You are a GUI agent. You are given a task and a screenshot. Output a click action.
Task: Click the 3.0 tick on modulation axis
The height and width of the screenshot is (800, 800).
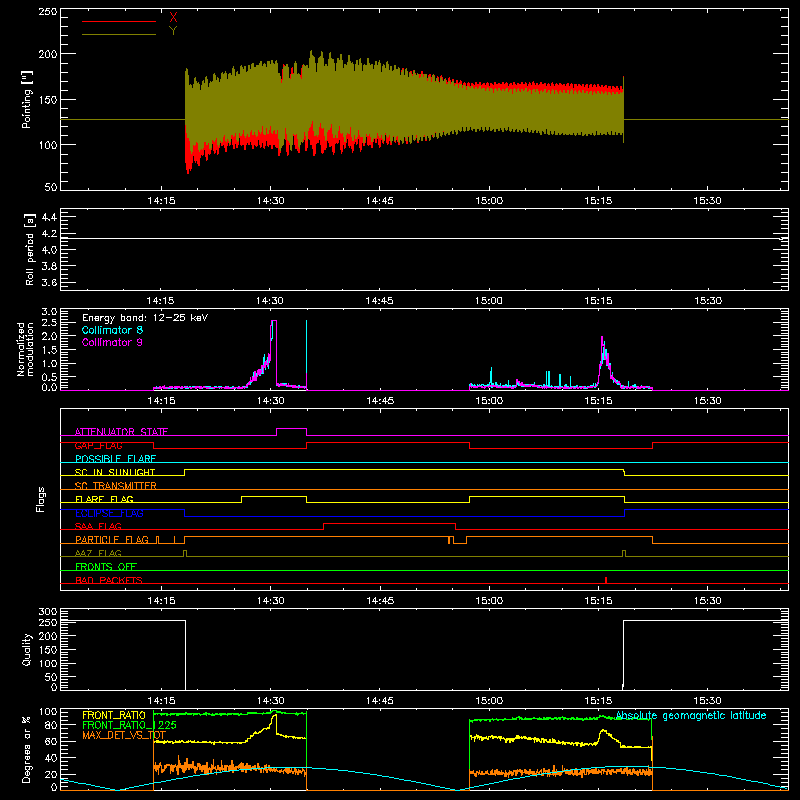[49, 312]
